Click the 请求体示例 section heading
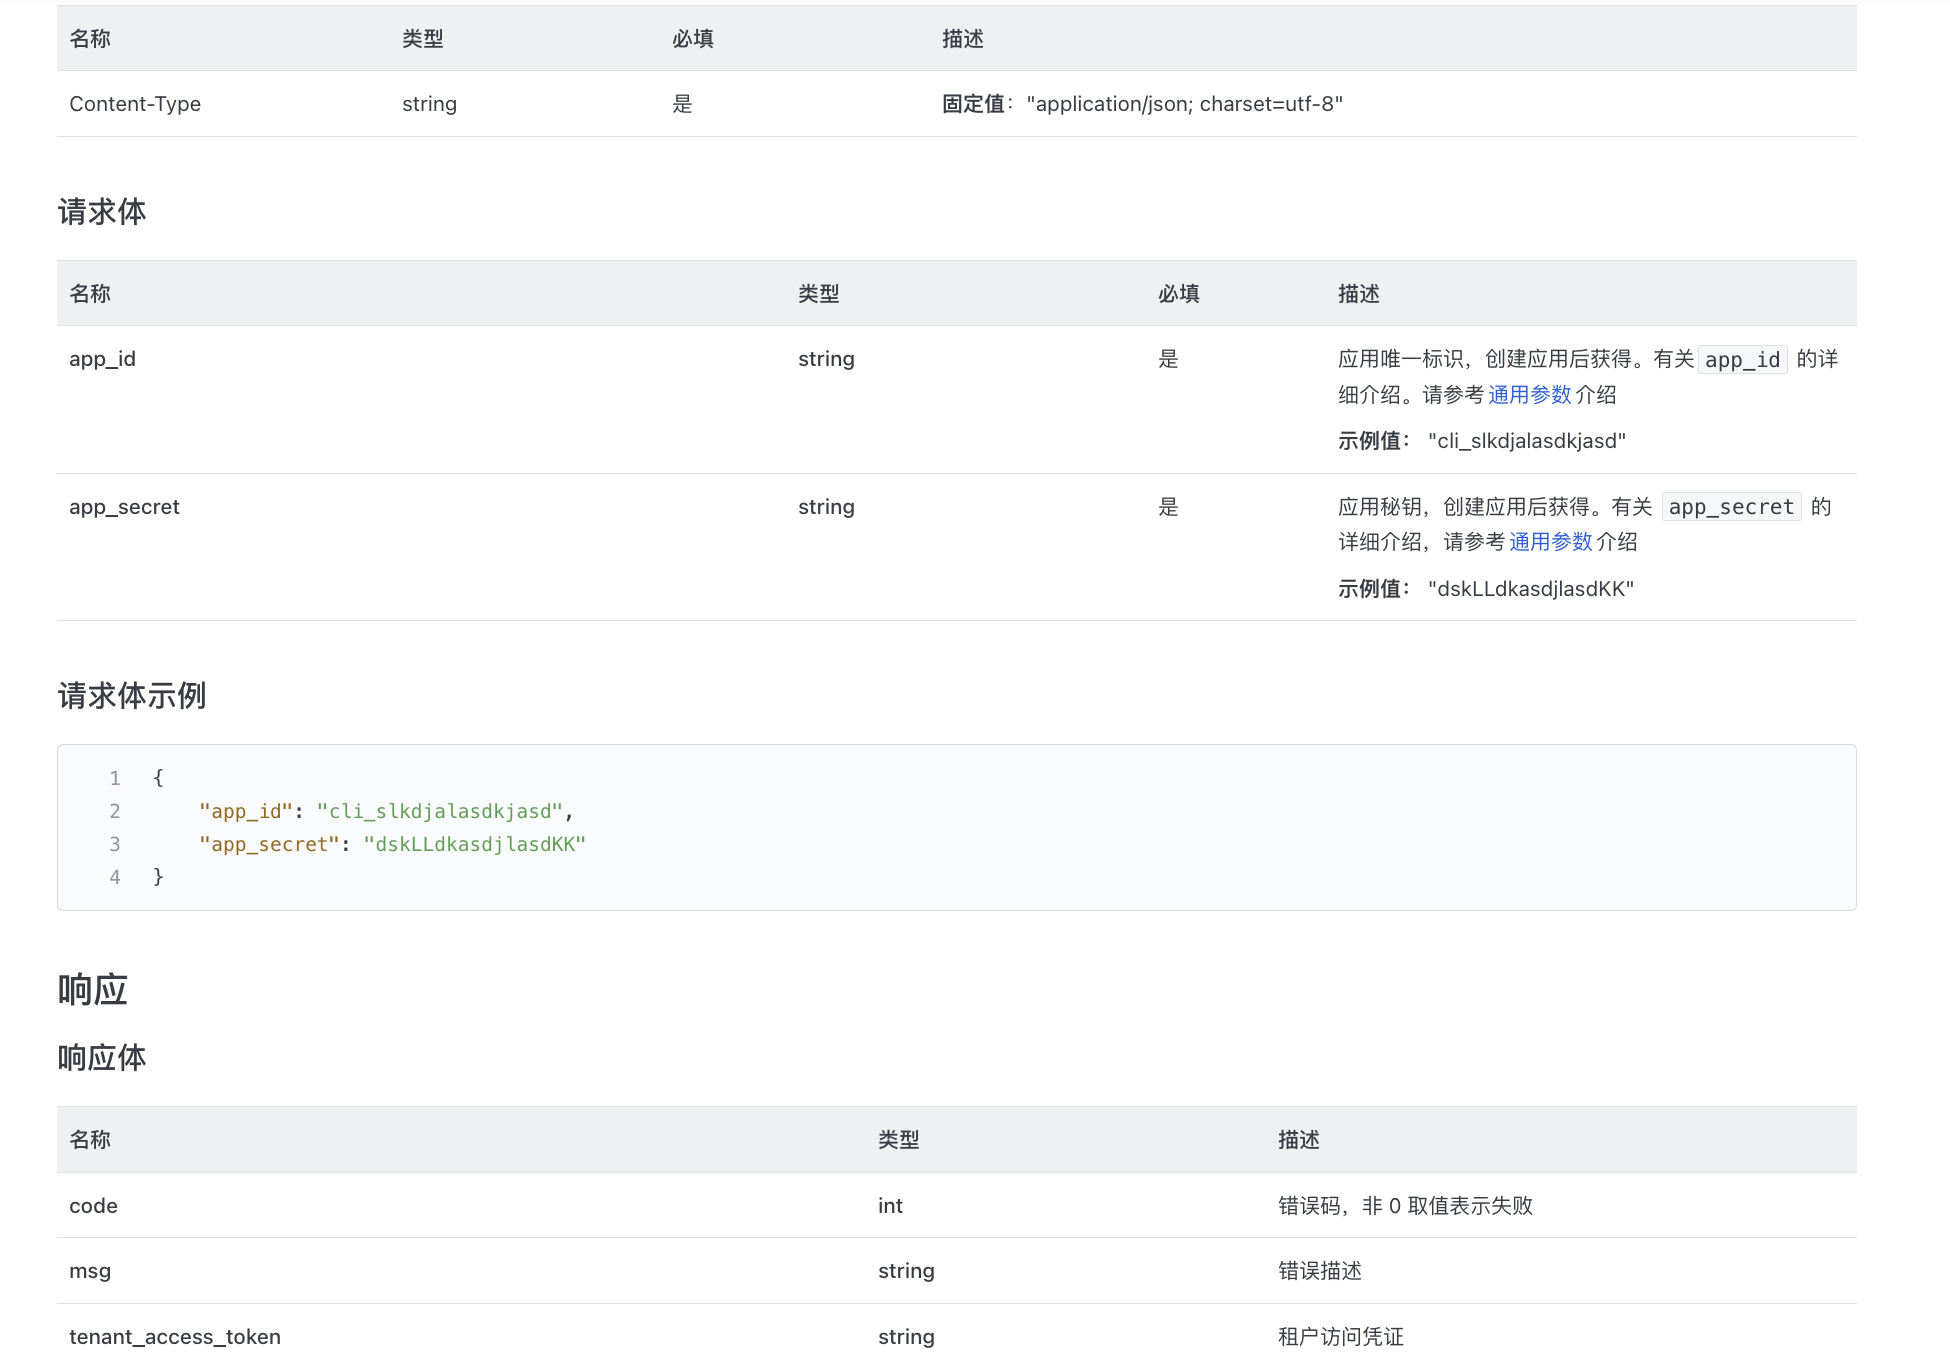The image size is (1950, 1362). pyautogui.click(x=132, y=696)
